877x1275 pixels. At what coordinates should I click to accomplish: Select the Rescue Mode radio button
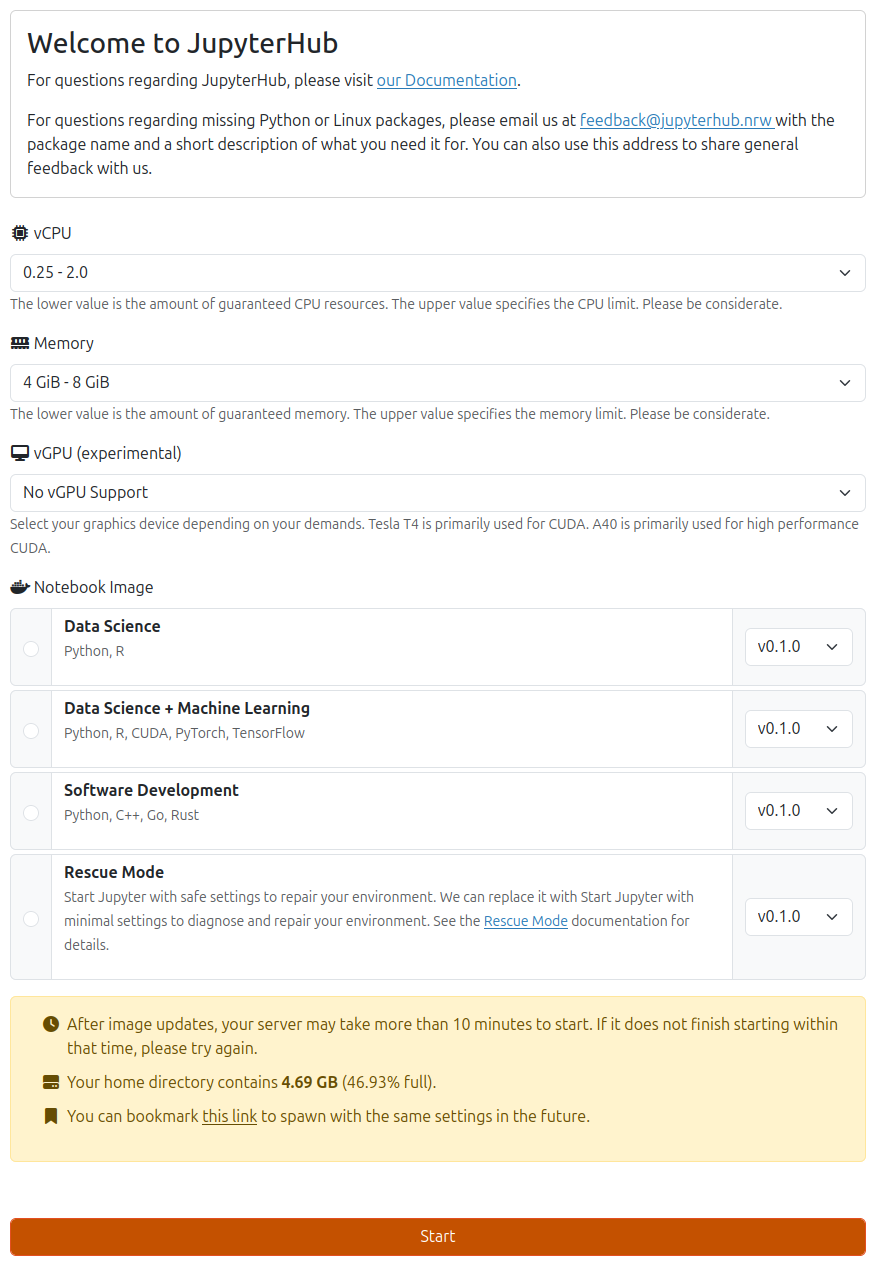pyautogui.click(x=31, y=918)
